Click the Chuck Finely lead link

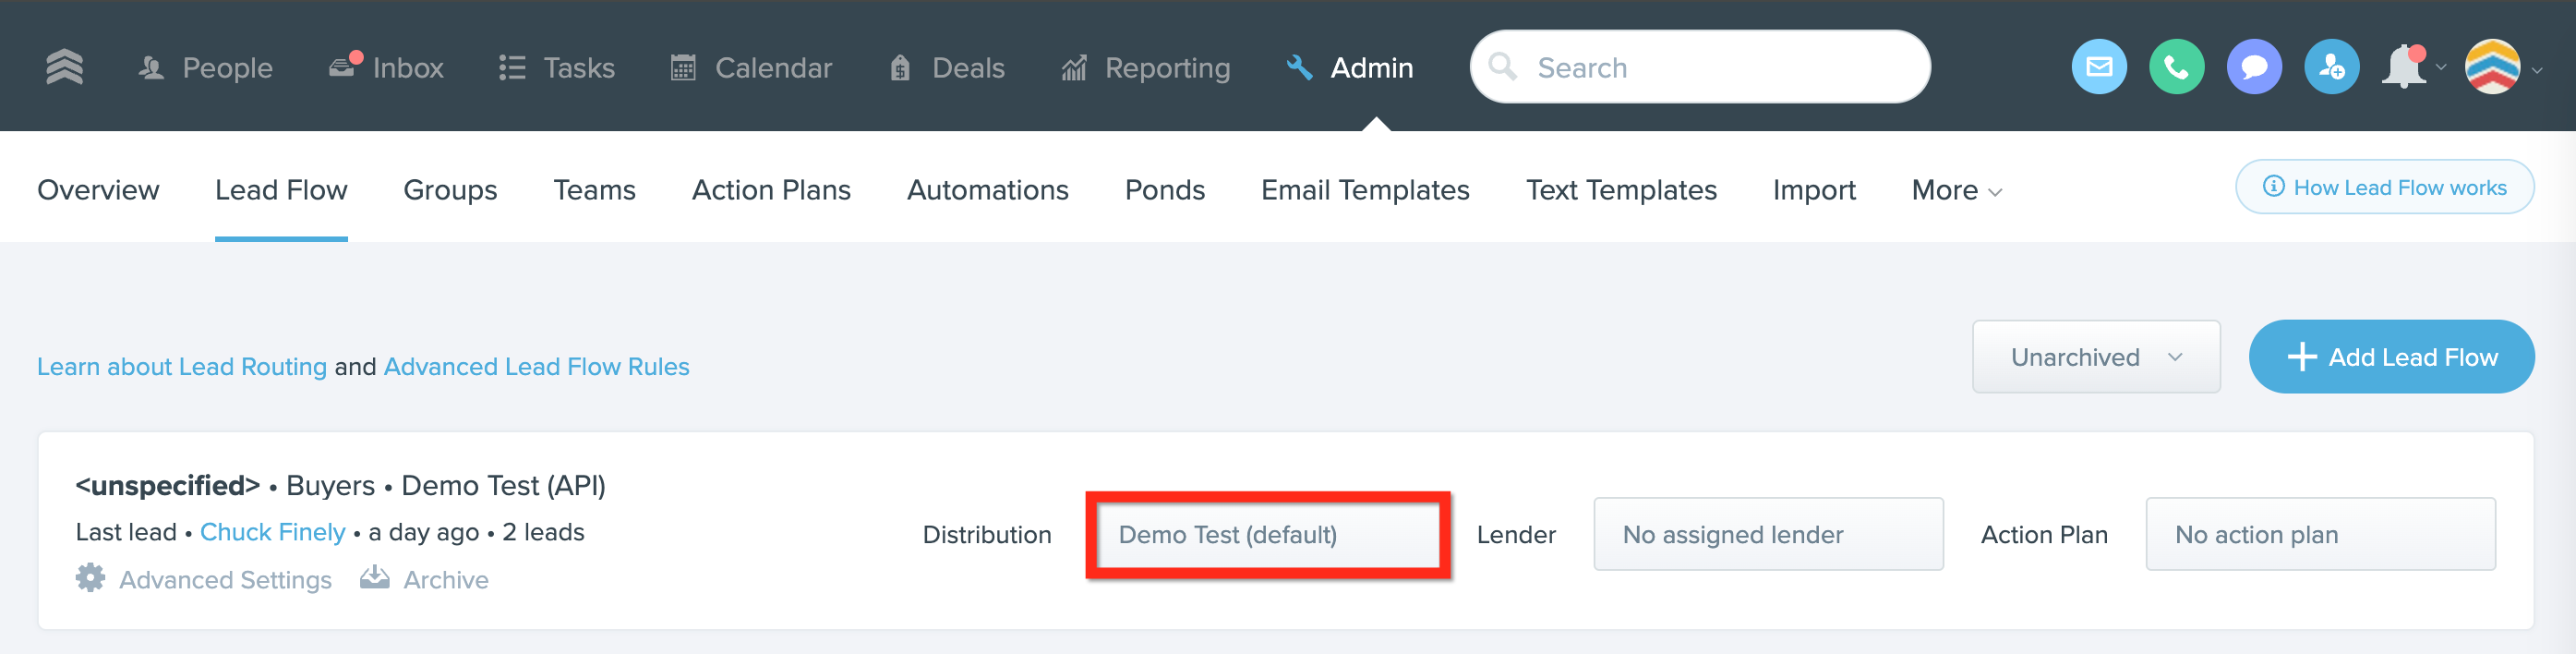[x=272, y=532]
